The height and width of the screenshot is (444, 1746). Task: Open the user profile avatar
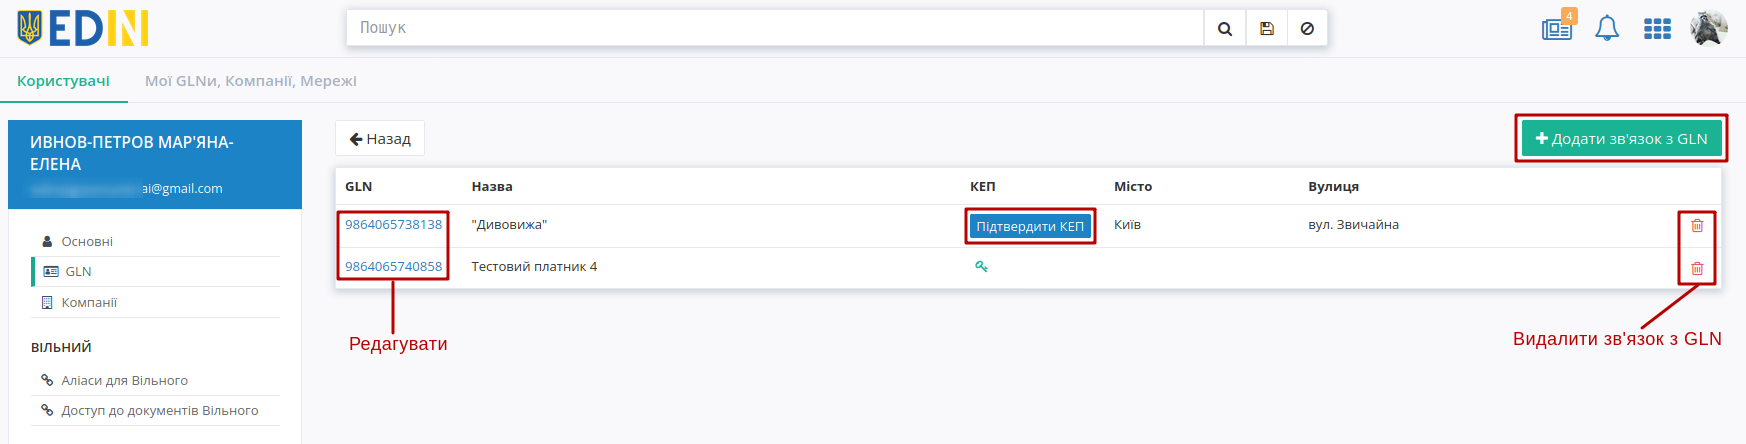tap(1709, 28)
